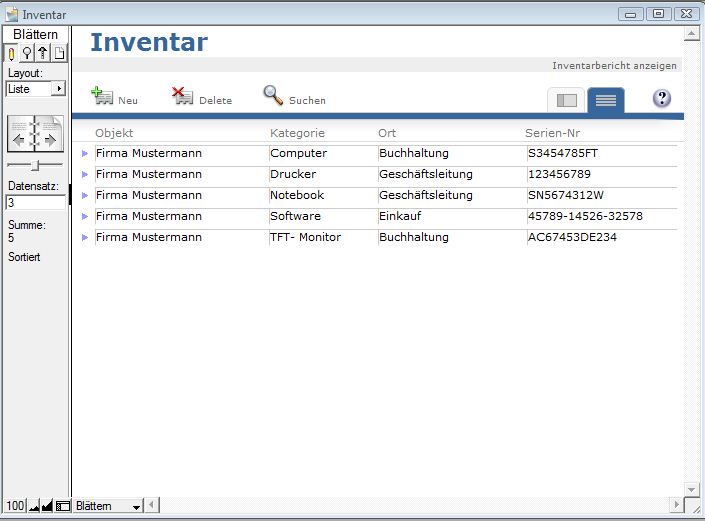This screenshot has width=705, height=521.
Task: Click the zoom in icon in status bar
Action: point(47,507)
